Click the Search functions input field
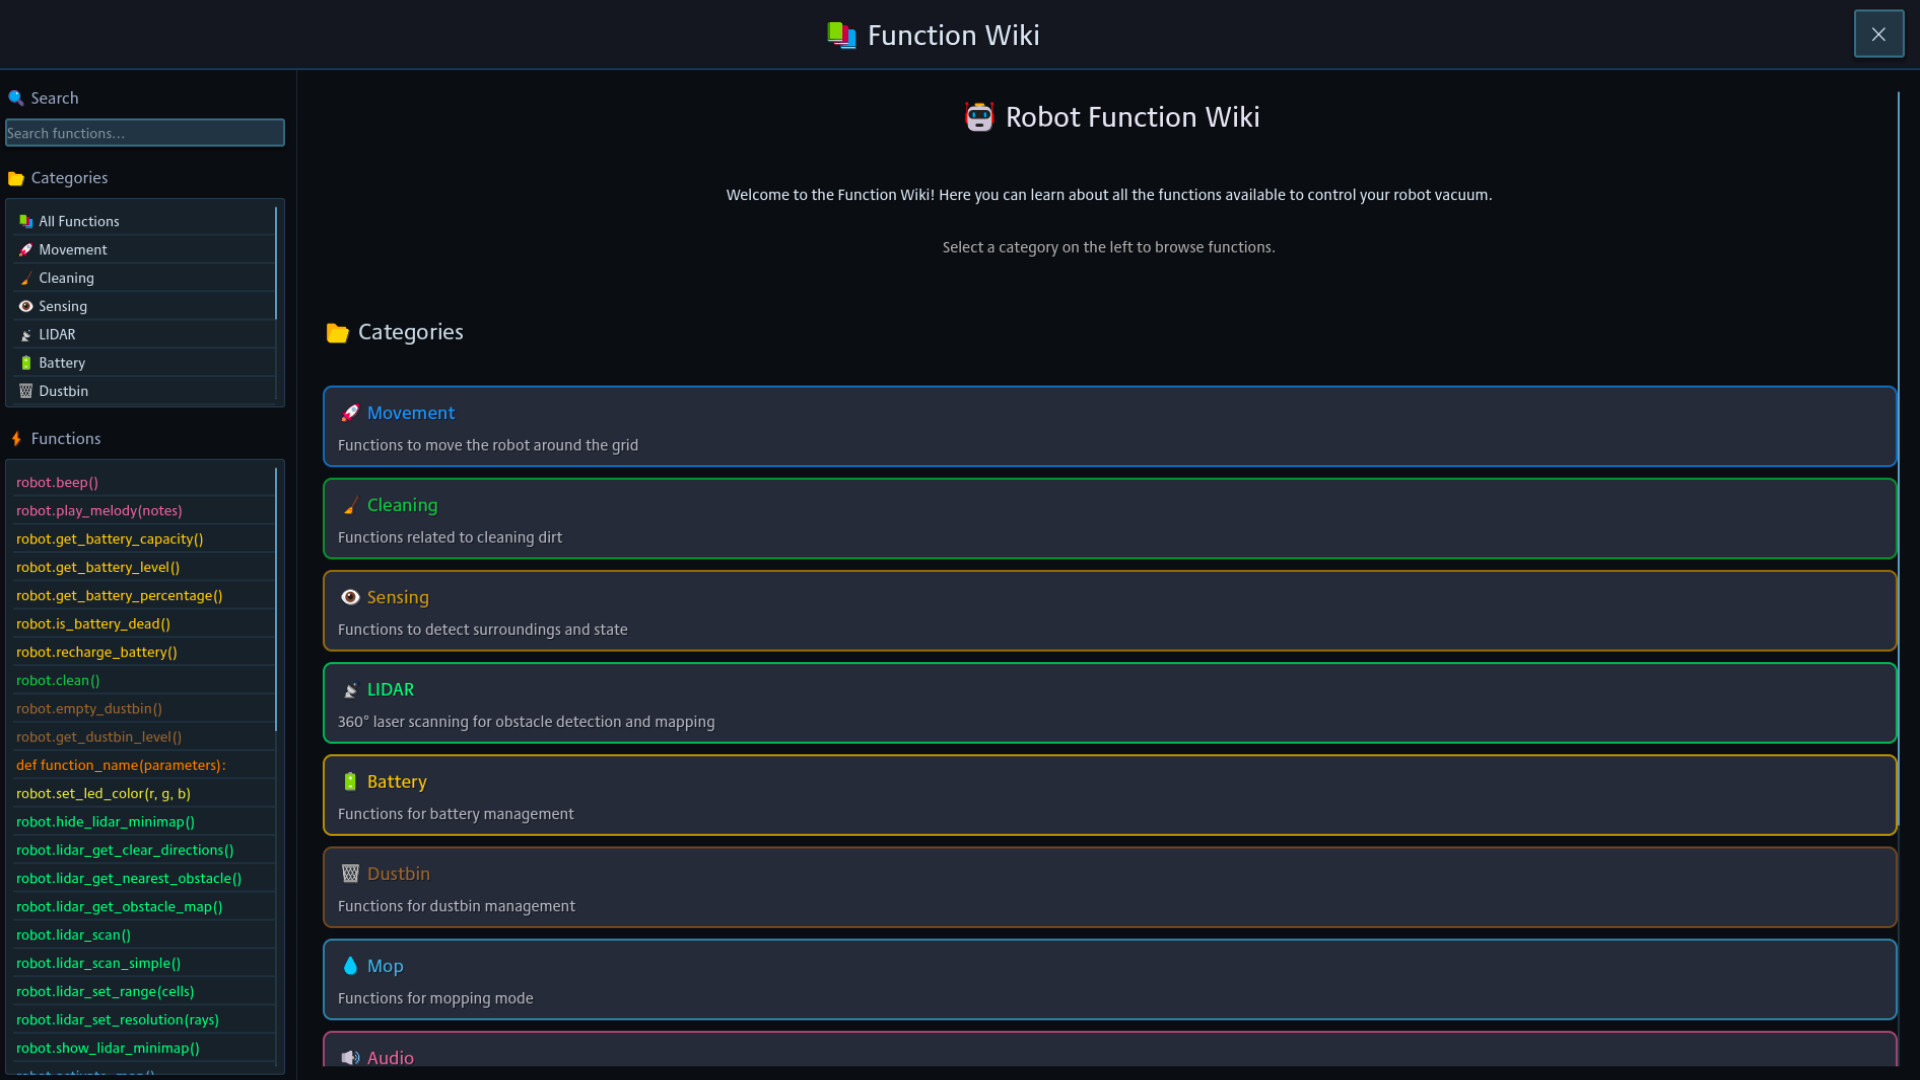1920x1080 pixels. tap(145, 132)
